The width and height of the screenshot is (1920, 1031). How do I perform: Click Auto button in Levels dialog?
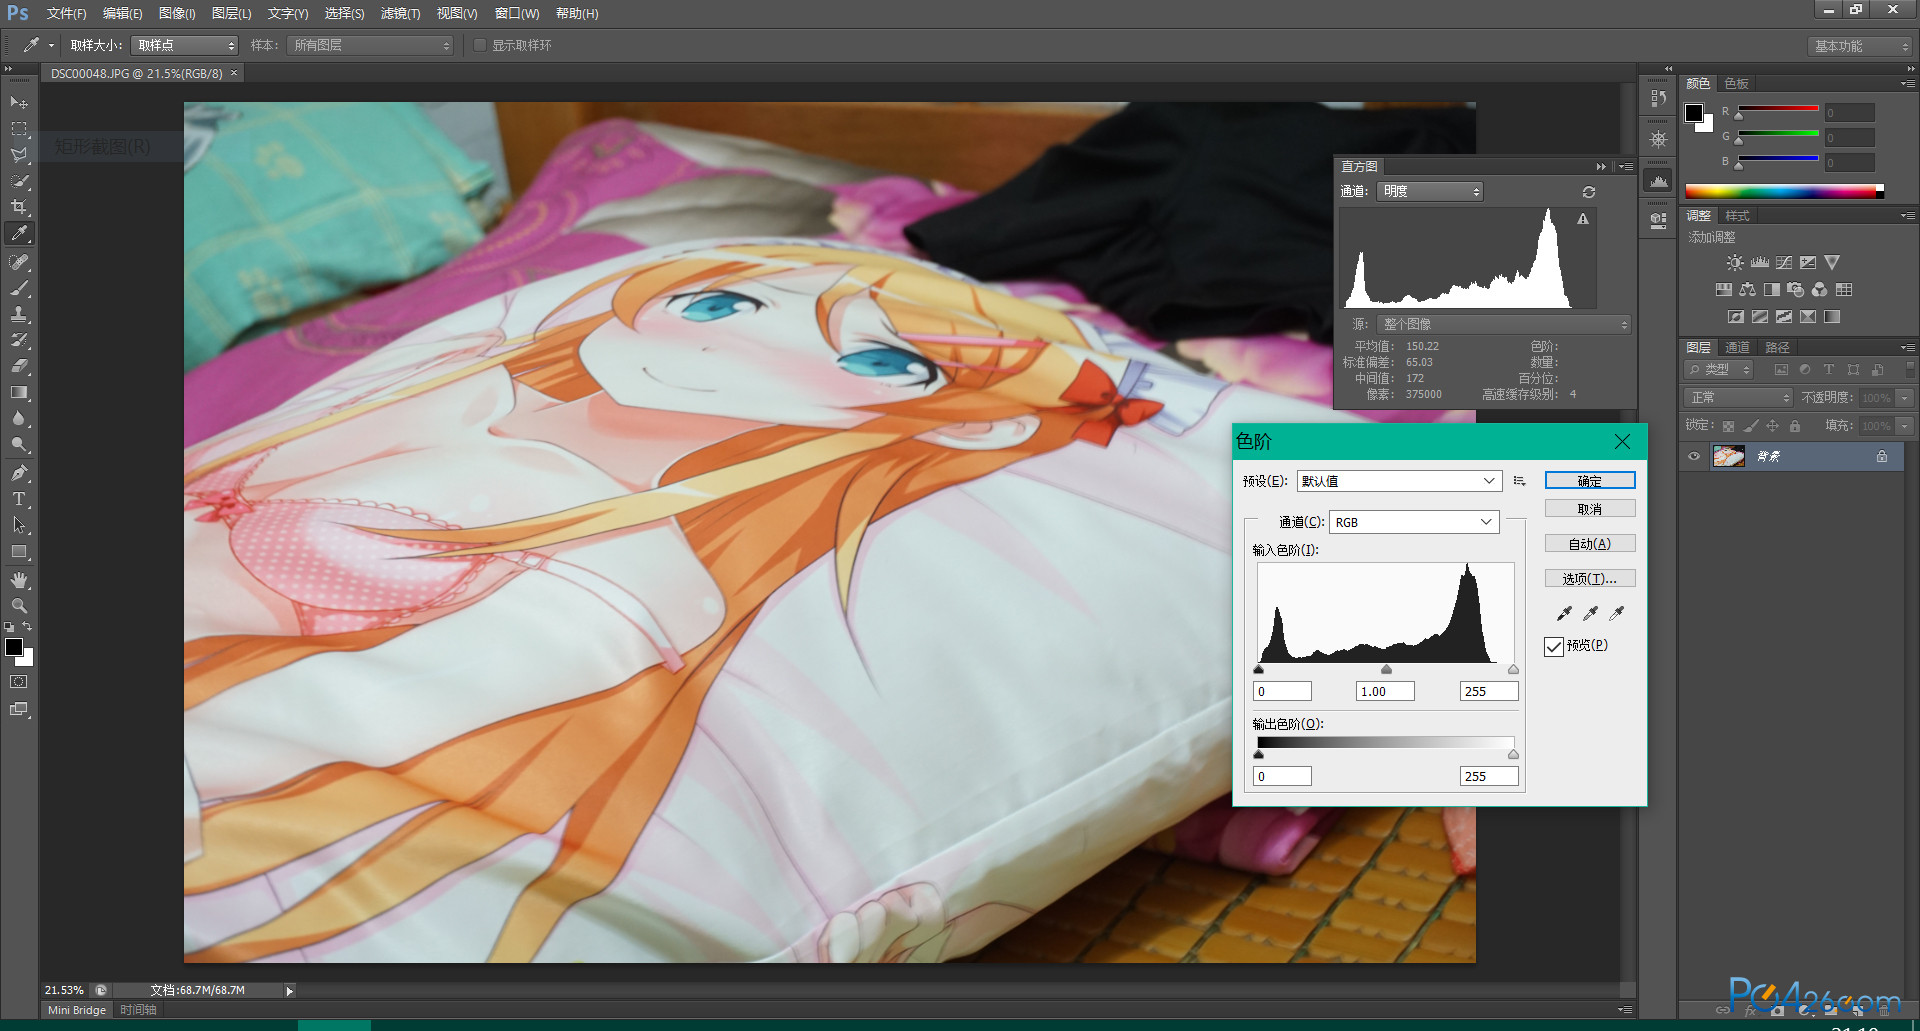[1590, 544]
